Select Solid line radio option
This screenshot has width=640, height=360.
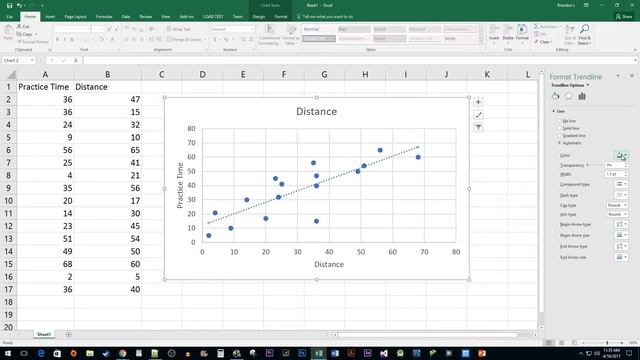pyautogui.click(x=560, y=129)
